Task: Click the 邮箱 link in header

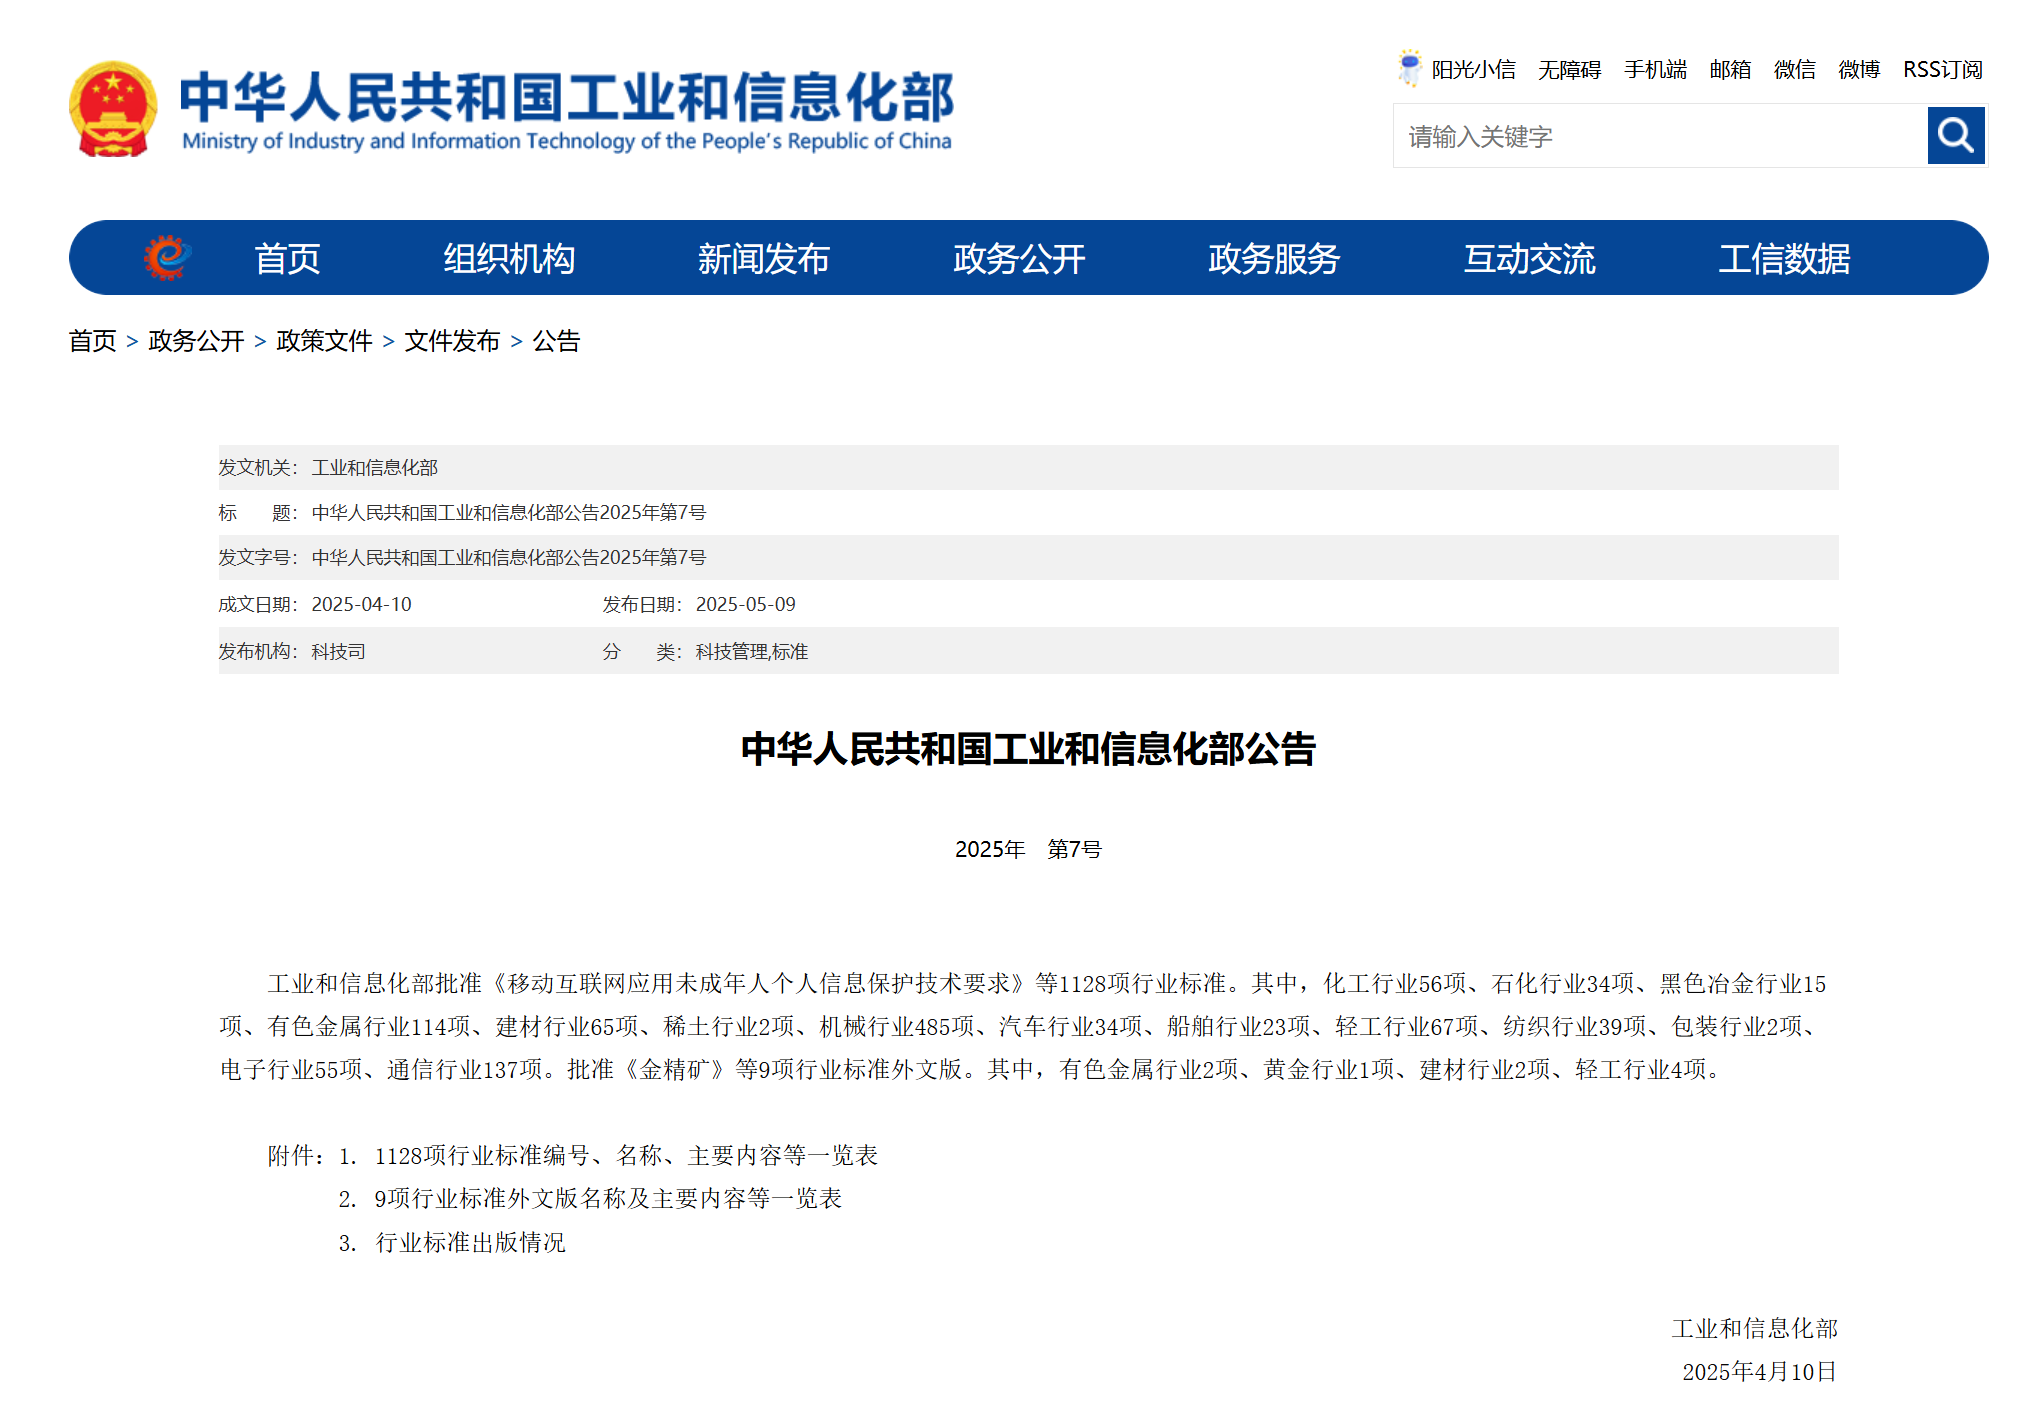Action: 1730,69
